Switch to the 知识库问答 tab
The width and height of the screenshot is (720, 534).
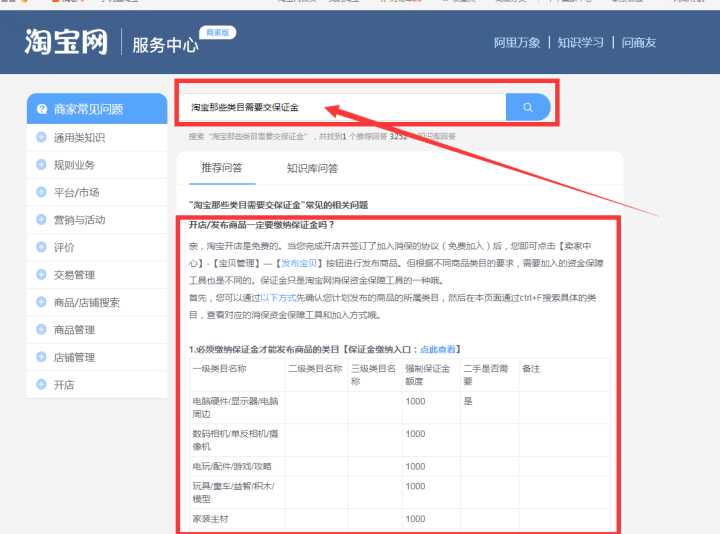tap(312, 168)
